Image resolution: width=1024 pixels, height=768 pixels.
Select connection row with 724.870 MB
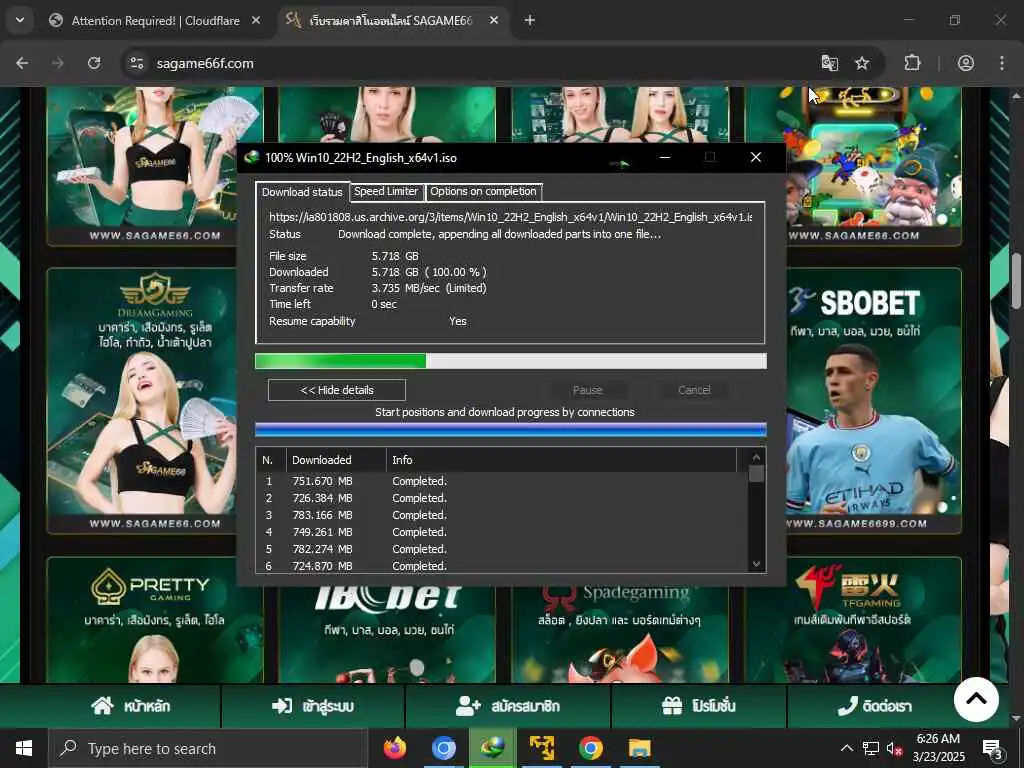coord(502,566)
